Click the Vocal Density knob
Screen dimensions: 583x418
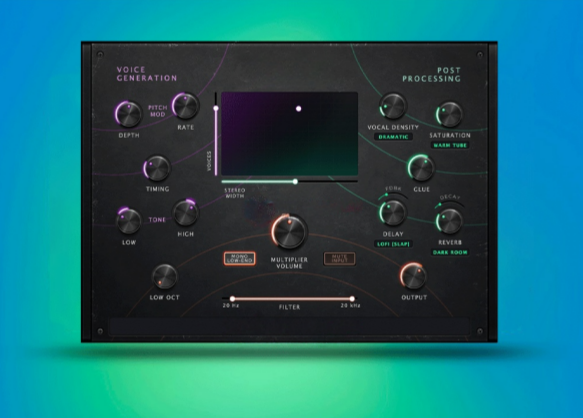click(x=393, y=106)
